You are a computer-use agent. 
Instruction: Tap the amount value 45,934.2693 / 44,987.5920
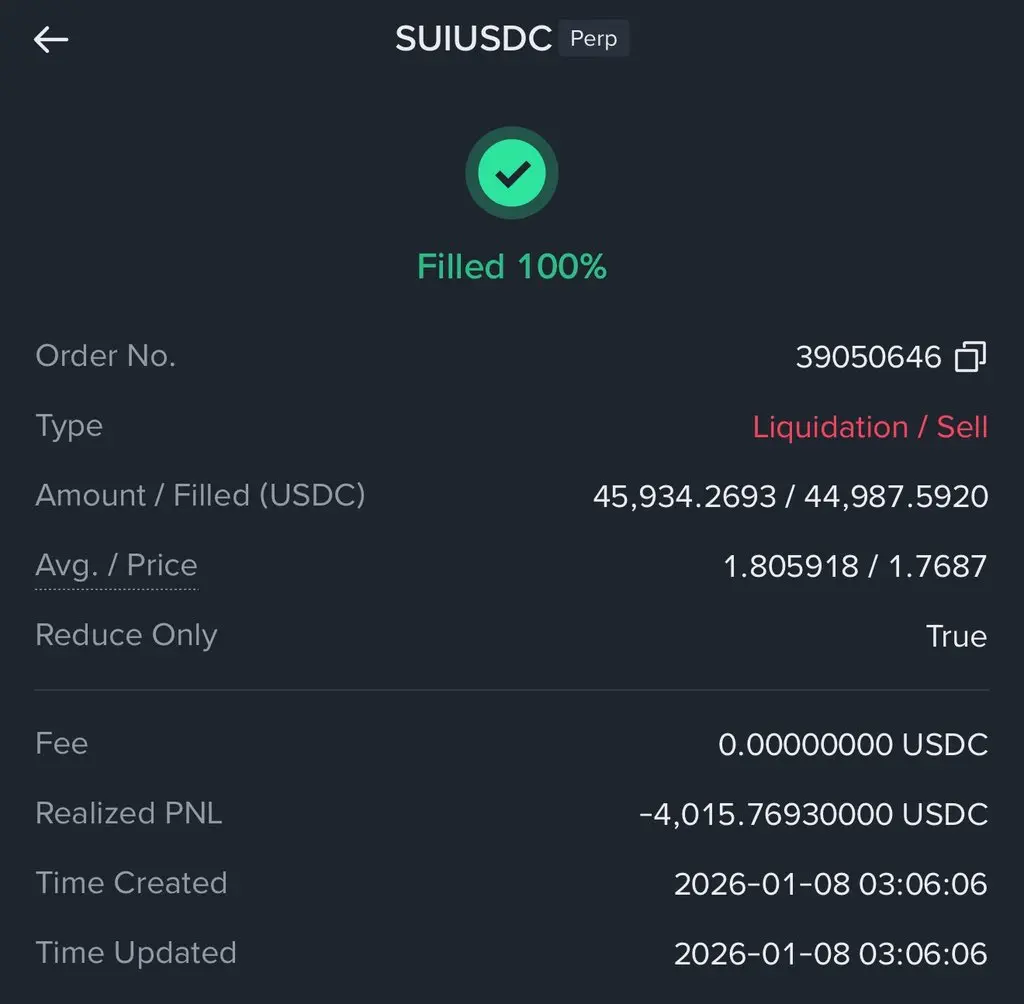click(790, 496)
